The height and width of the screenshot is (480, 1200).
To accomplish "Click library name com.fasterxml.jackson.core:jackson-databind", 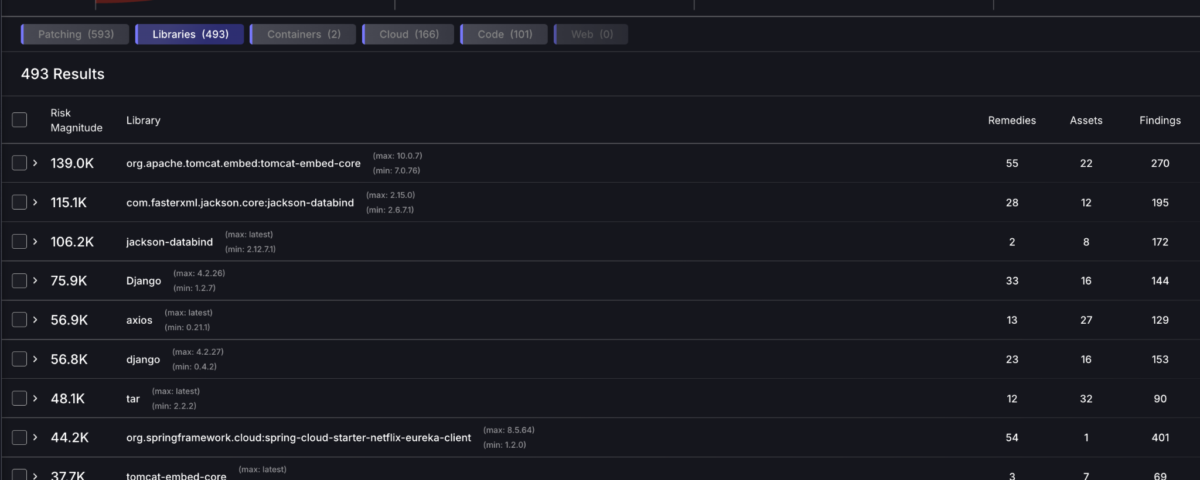I will [x=240, y=202].
